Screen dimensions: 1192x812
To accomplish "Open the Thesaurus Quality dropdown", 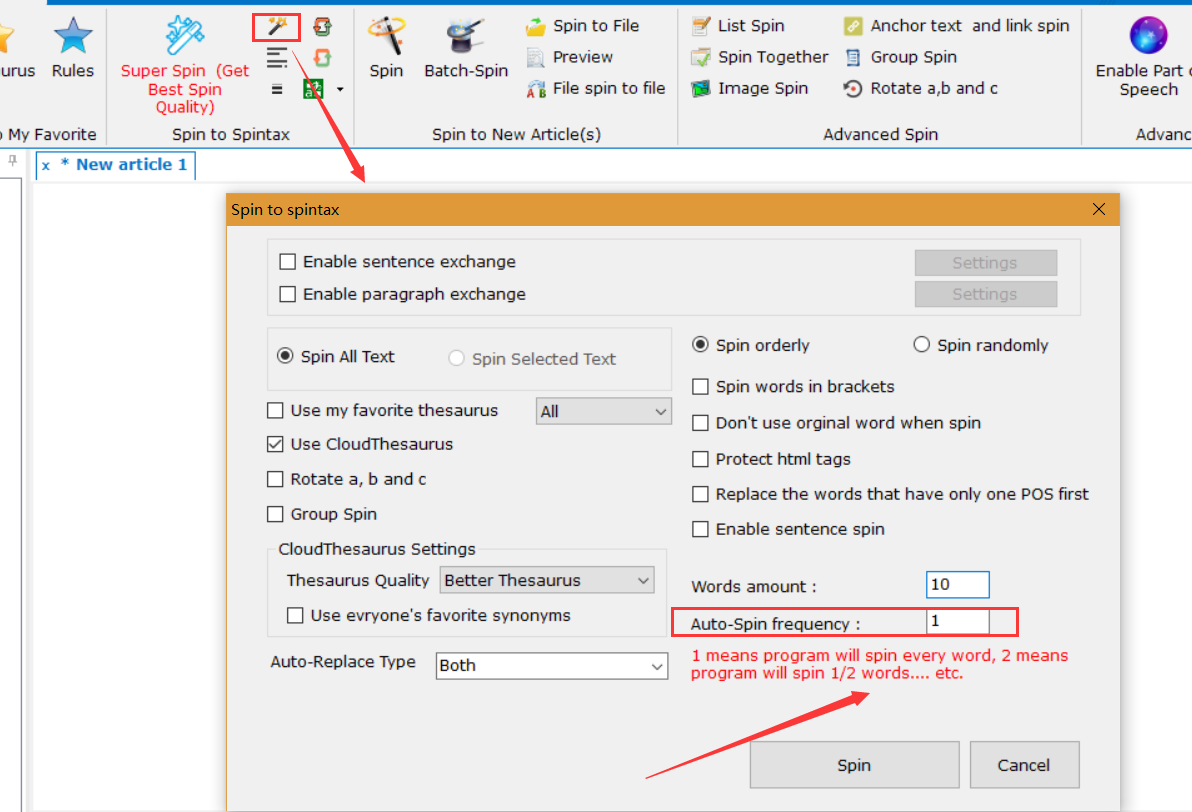I will 546,580.
